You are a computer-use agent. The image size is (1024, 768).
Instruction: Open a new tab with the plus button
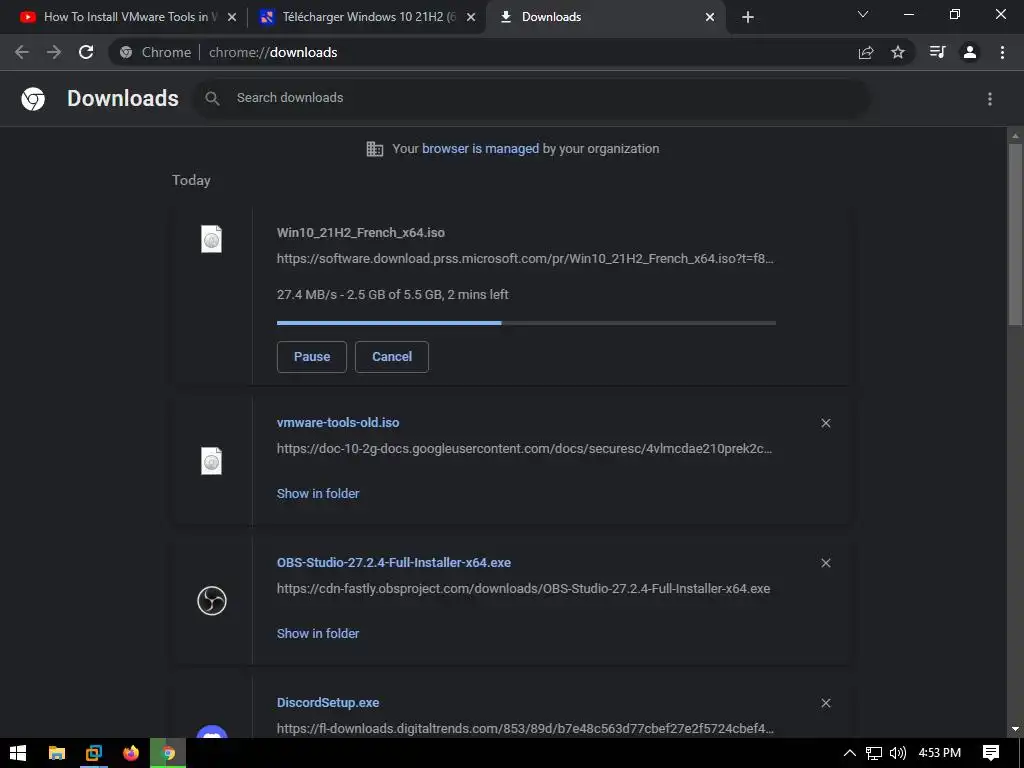click(x=748, y=17)
